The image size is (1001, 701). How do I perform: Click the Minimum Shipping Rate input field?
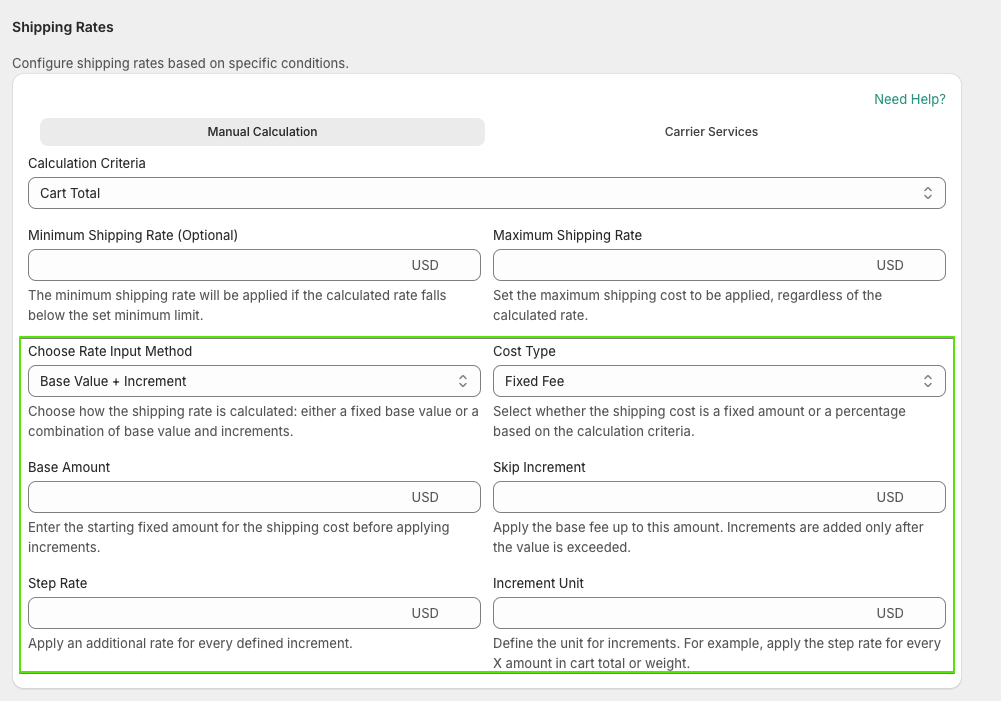pos(254,265)
